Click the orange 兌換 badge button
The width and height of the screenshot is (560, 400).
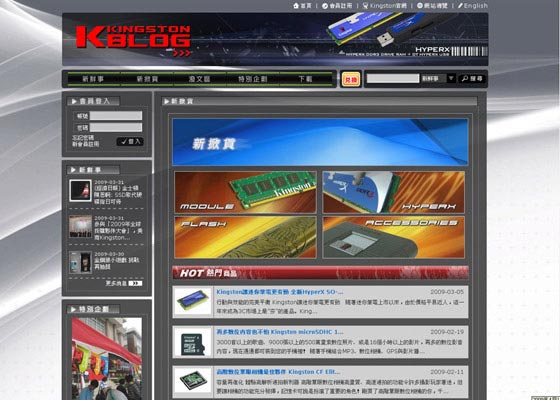click(351, 79)
